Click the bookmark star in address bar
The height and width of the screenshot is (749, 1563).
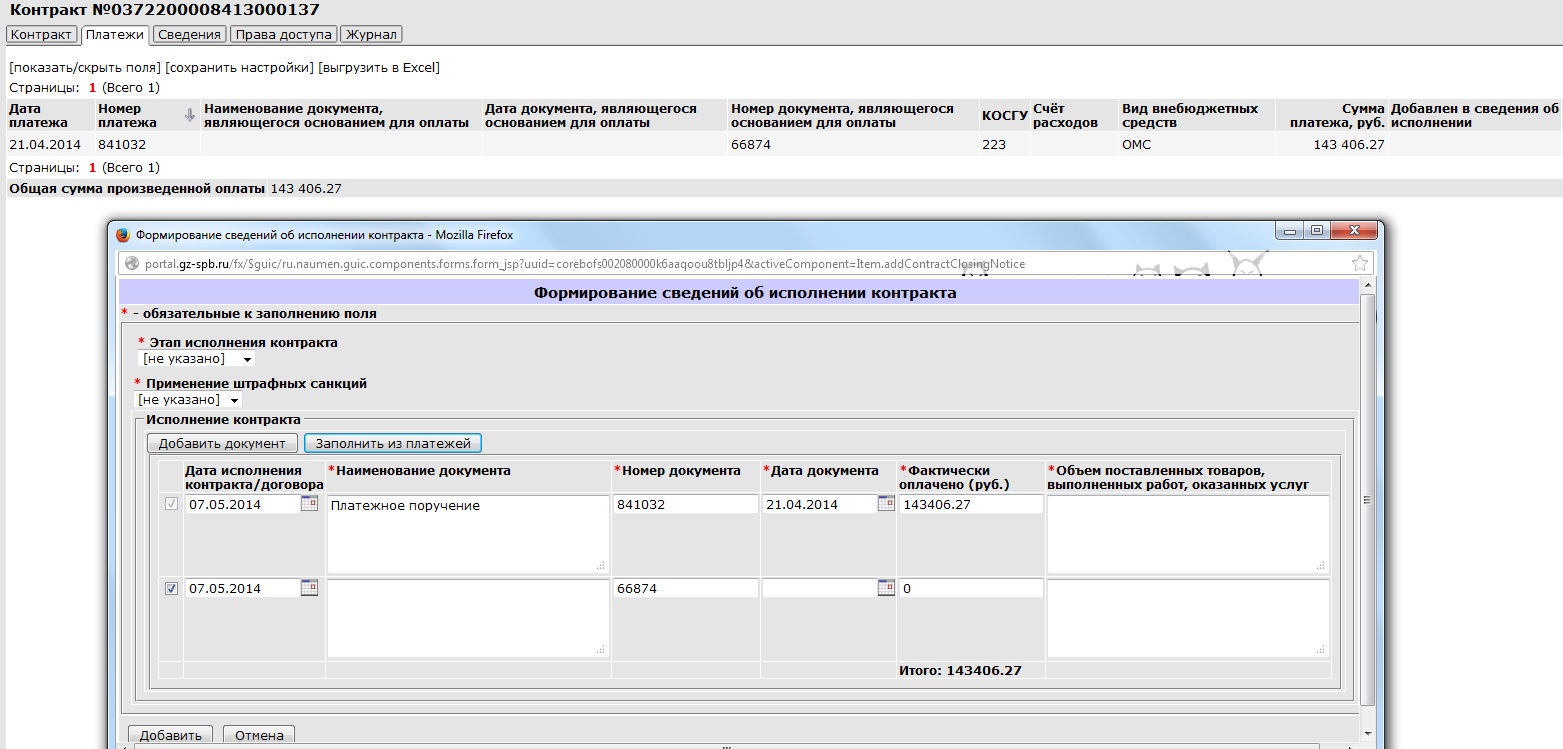[1359, 264]
